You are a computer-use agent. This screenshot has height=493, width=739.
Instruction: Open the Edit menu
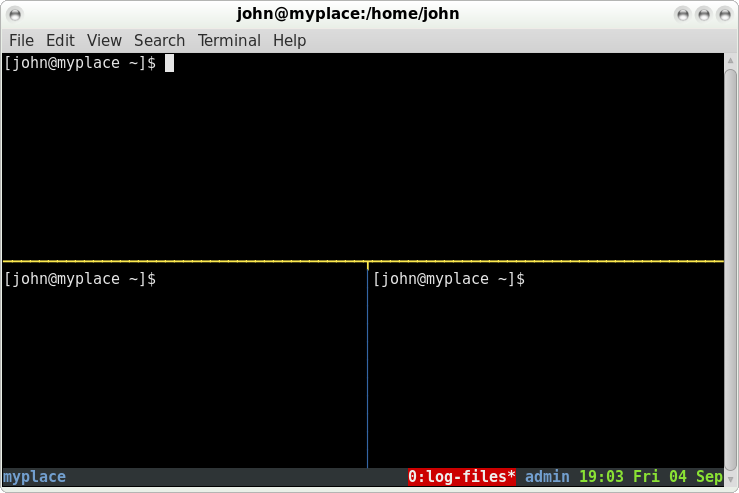pyautogui.click(x=60, y=41)
